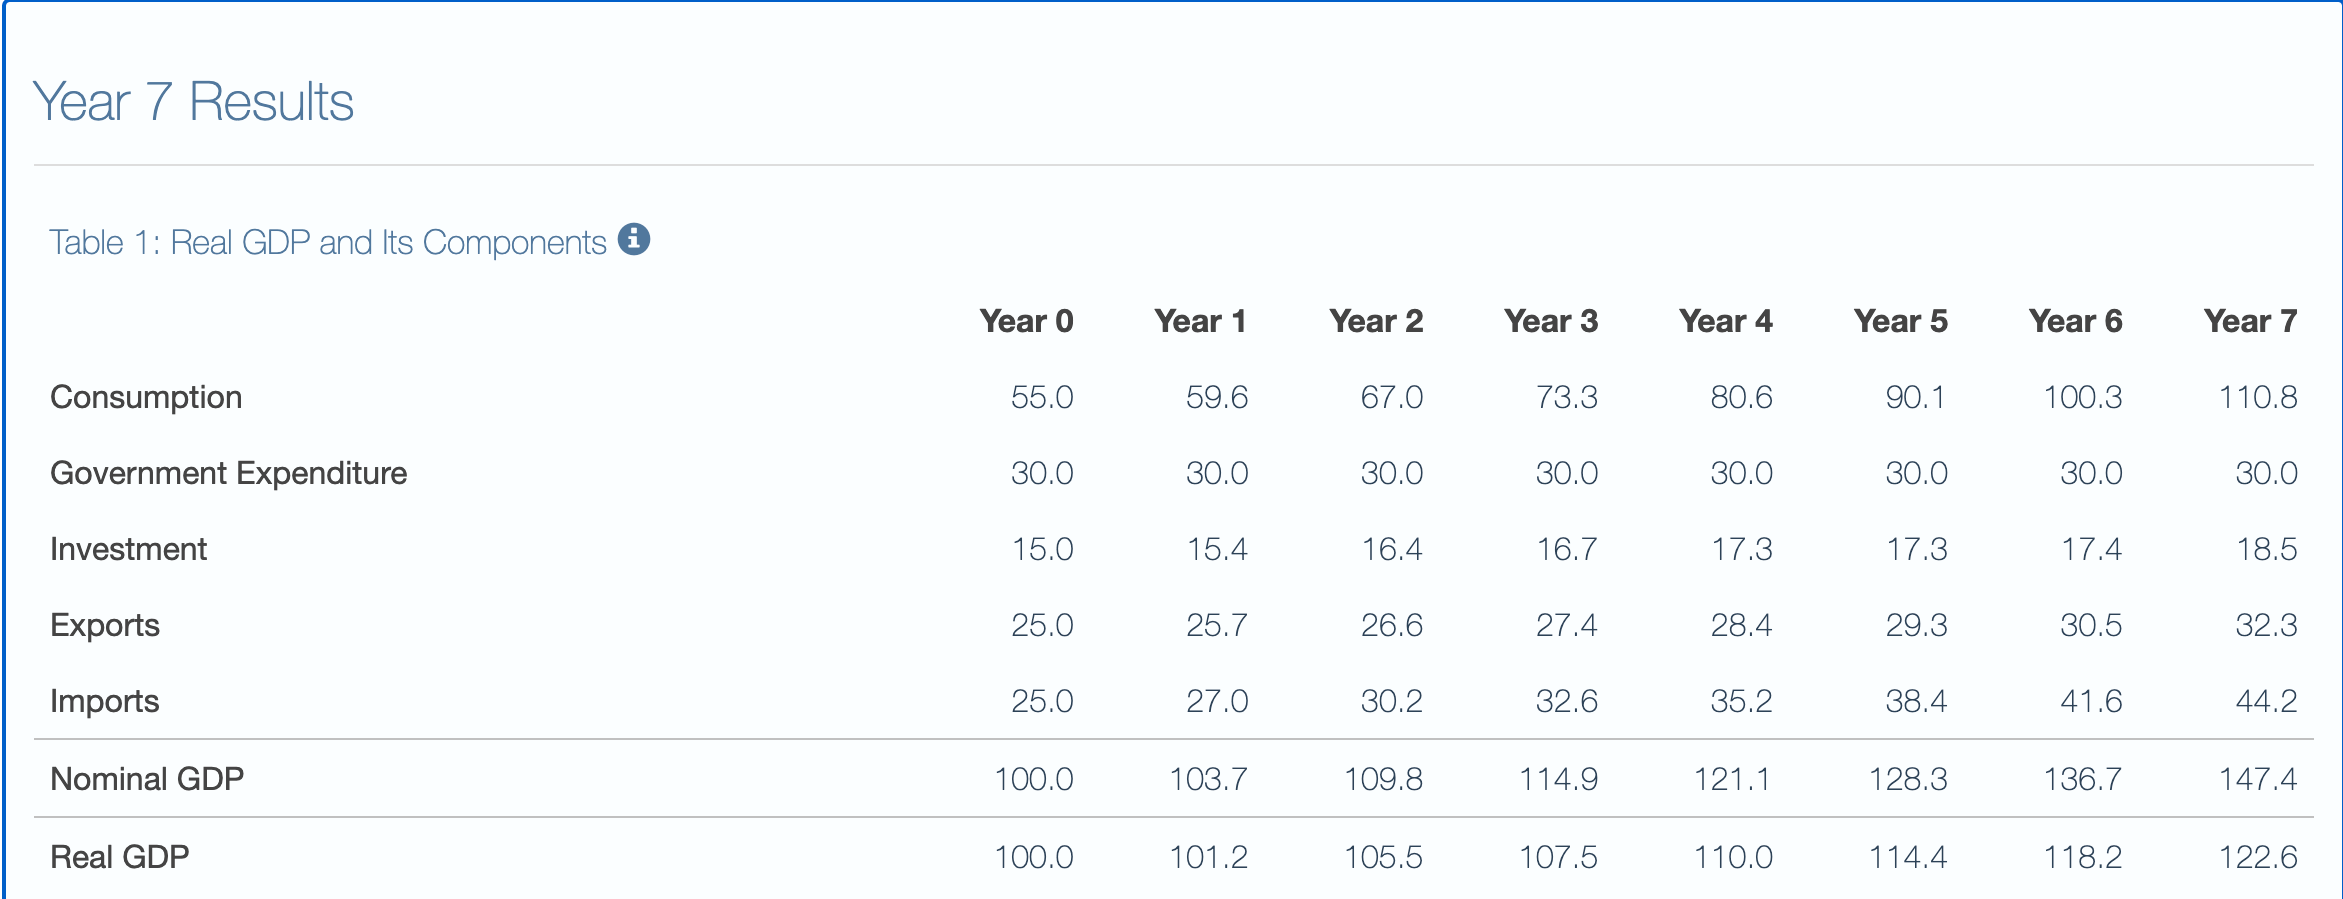Image resolution: width=2343 pixels, height=899 pixels.
Task: Click Exports Year 2 value 26.6
Action: (1392, 625)
